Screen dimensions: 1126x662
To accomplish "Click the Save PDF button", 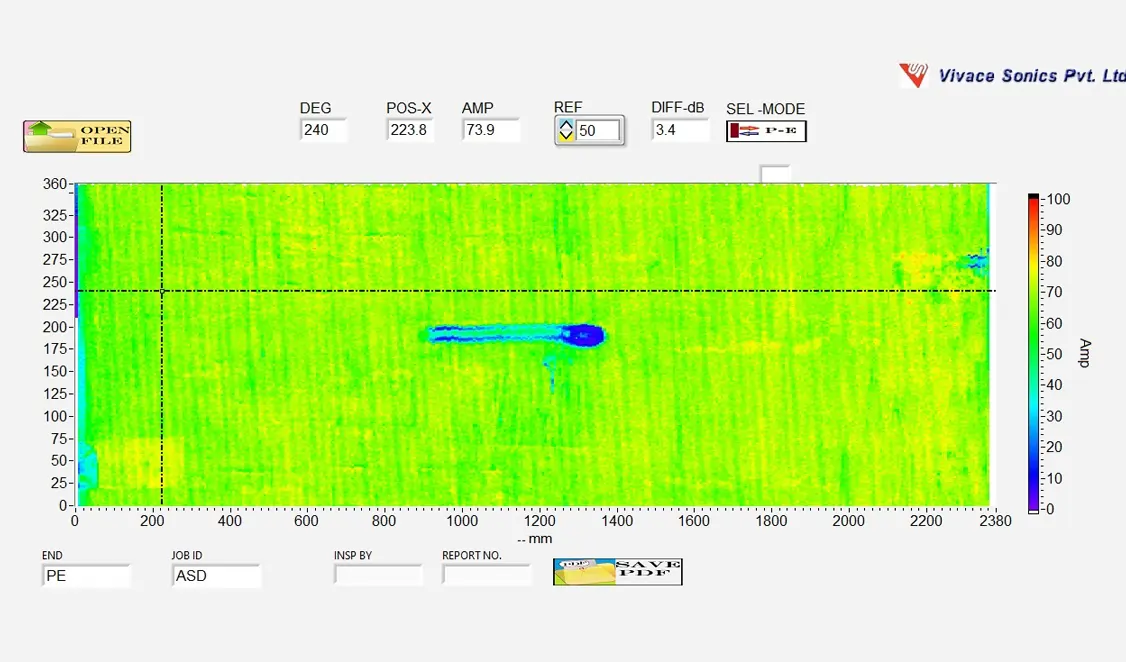I will click(618, 572).
